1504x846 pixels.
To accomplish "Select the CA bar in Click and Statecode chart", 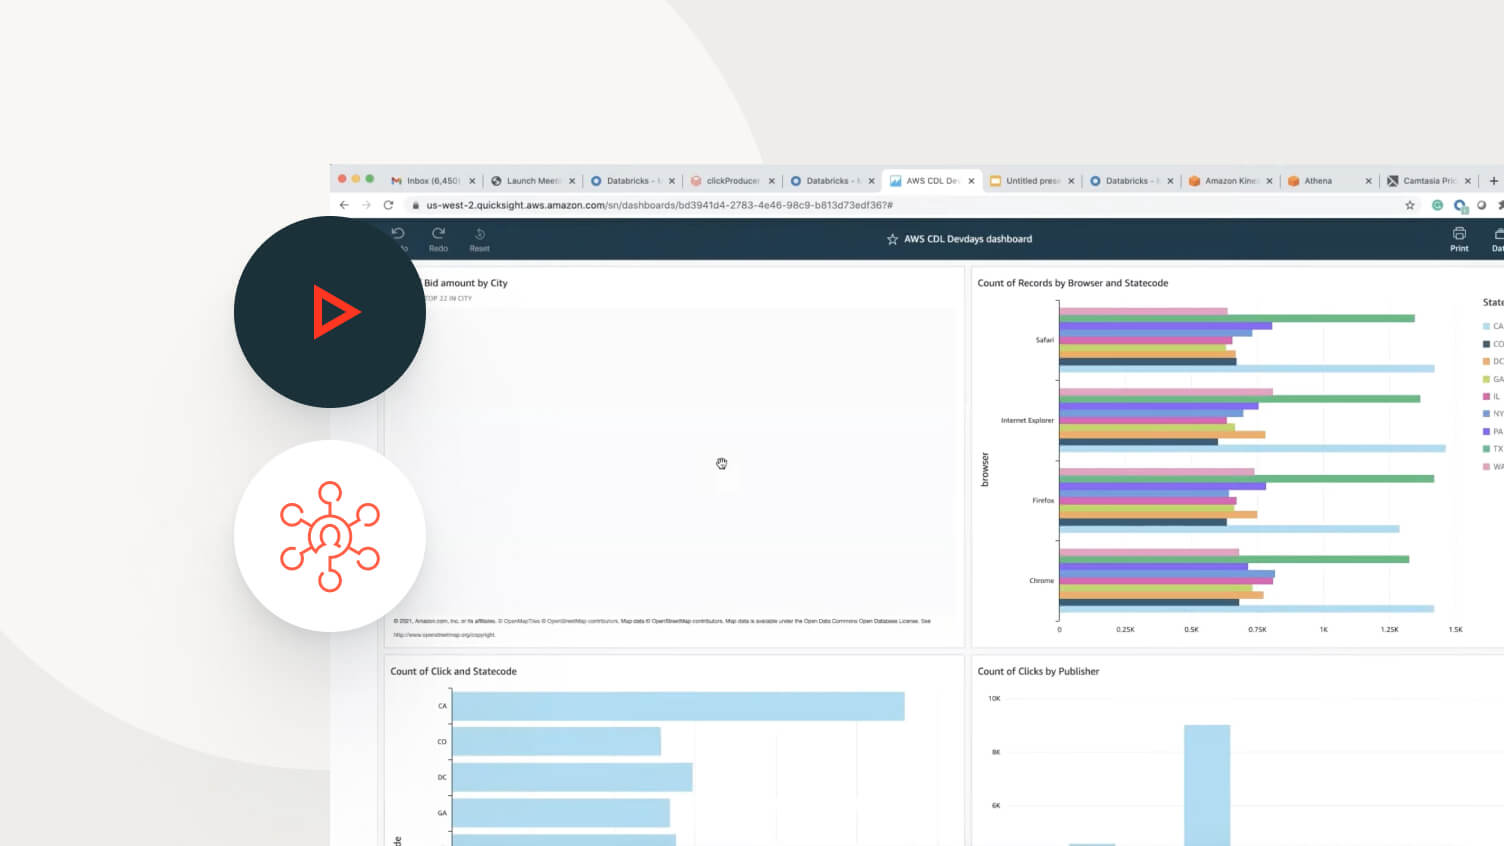I will click(x=678, y=706).
